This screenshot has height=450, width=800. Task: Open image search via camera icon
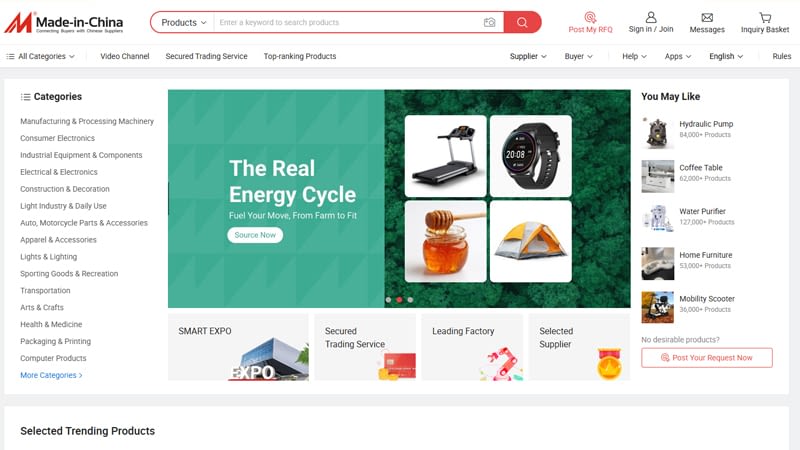click(489, 22)
